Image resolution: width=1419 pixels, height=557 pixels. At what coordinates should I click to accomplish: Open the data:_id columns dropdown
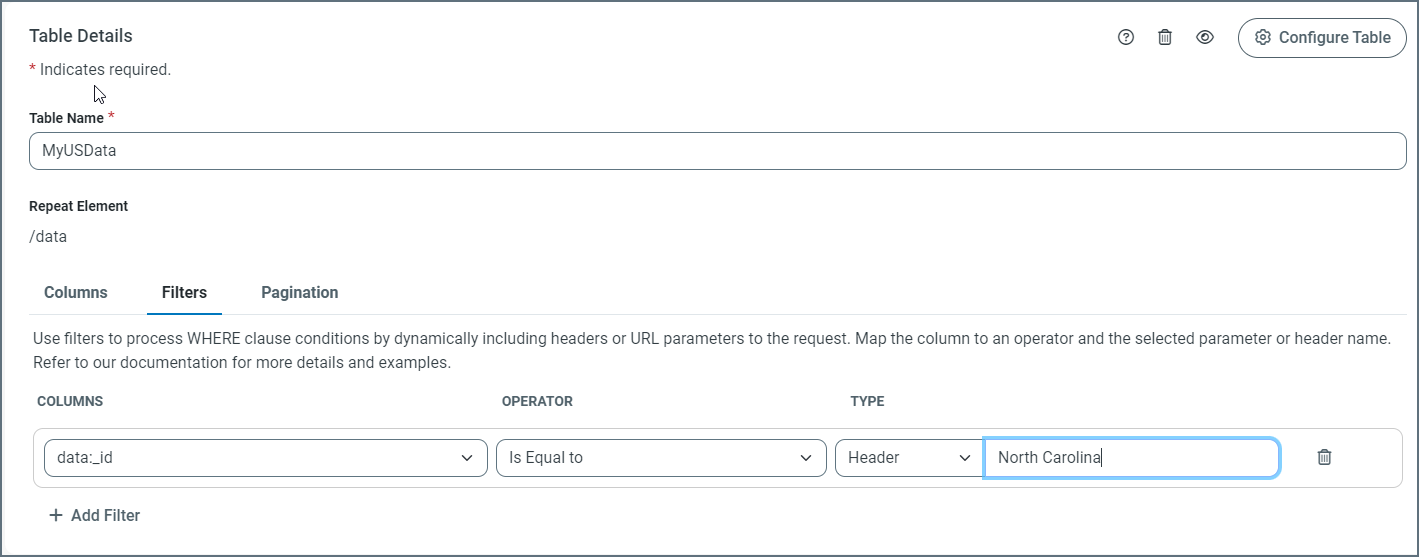tap(250, 458)
